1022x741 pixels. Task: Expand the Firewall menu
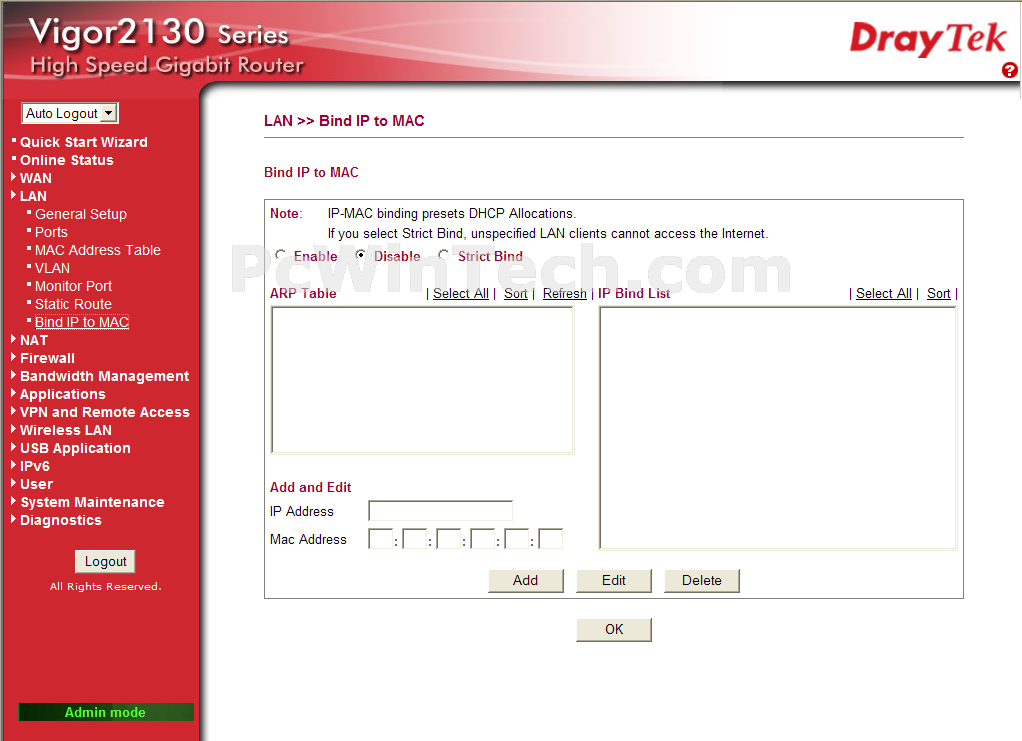pyautogui.click(x=47, y=358)
